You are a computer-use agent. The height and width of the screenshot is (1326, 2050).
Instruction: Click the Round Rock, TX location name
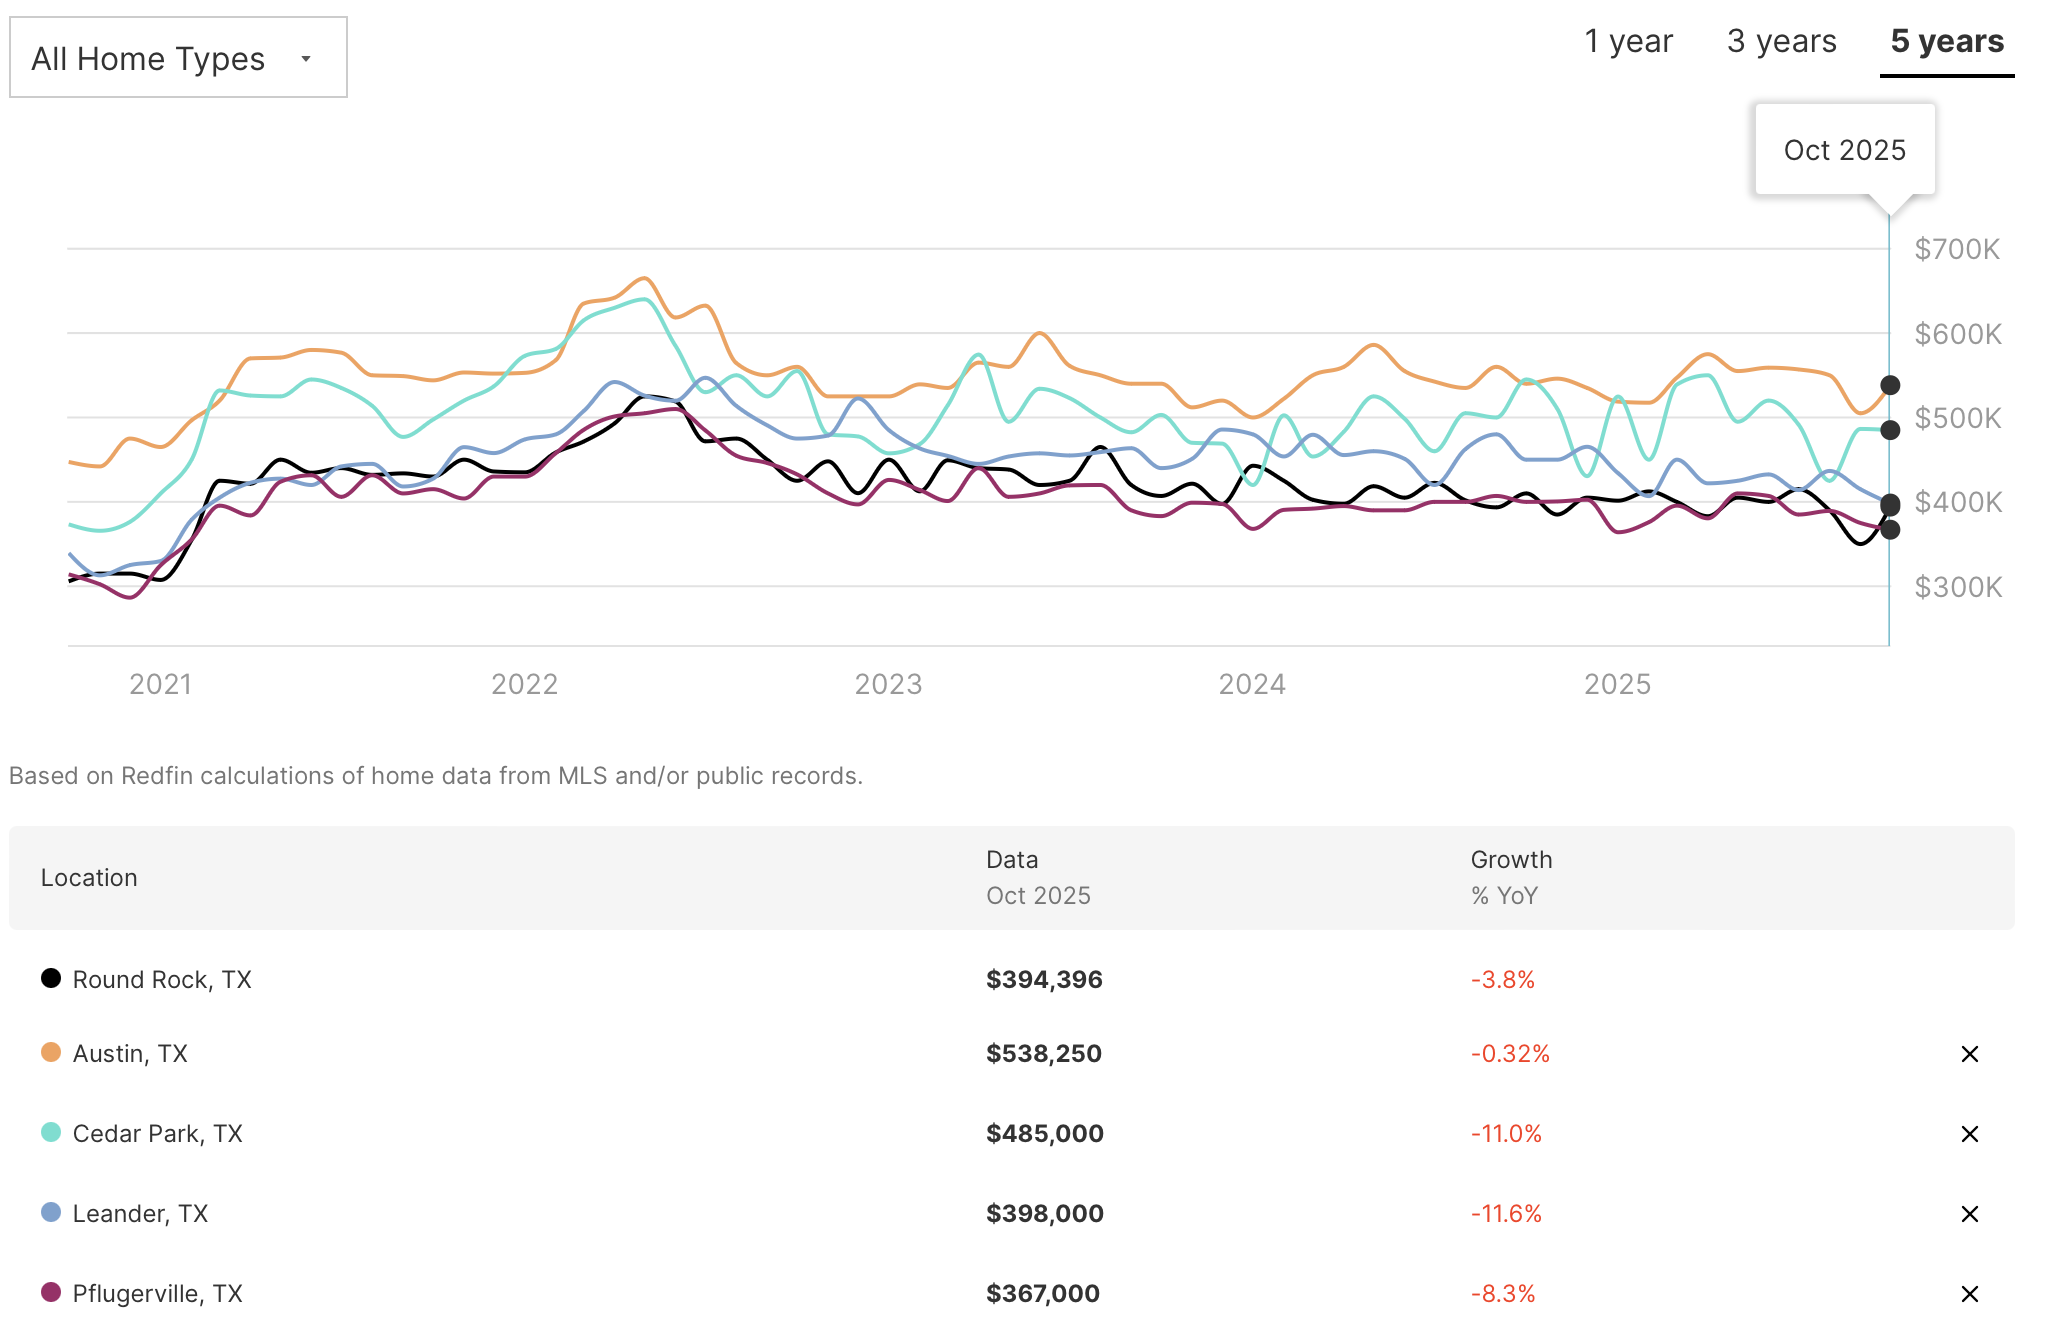(162, 980)
